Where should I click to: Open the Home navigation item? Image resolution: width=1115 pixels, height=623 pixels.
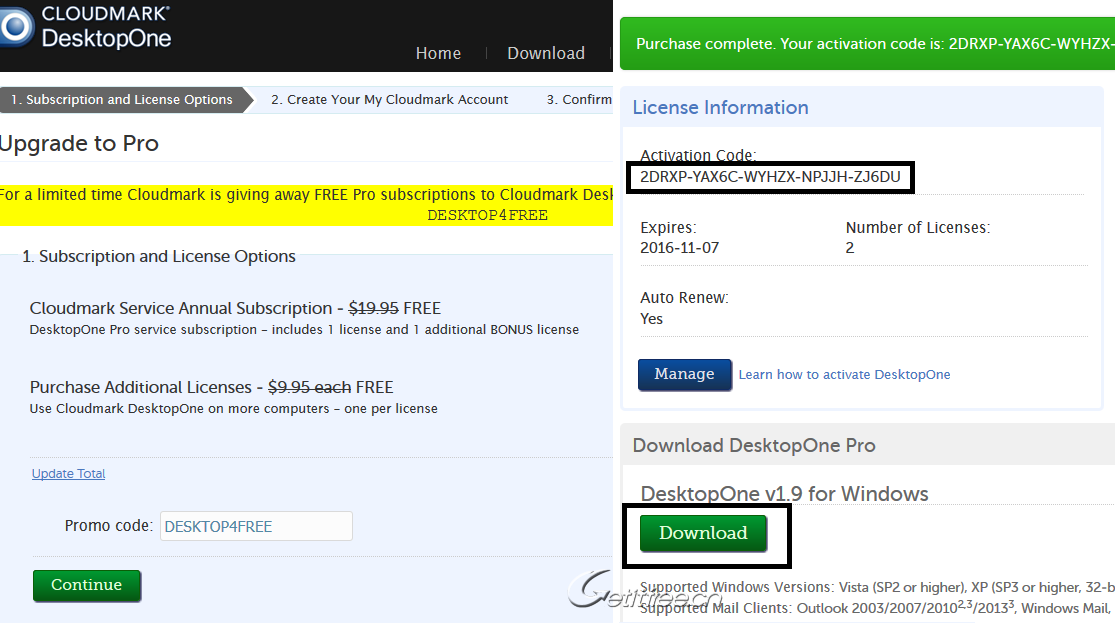point(438,53)
